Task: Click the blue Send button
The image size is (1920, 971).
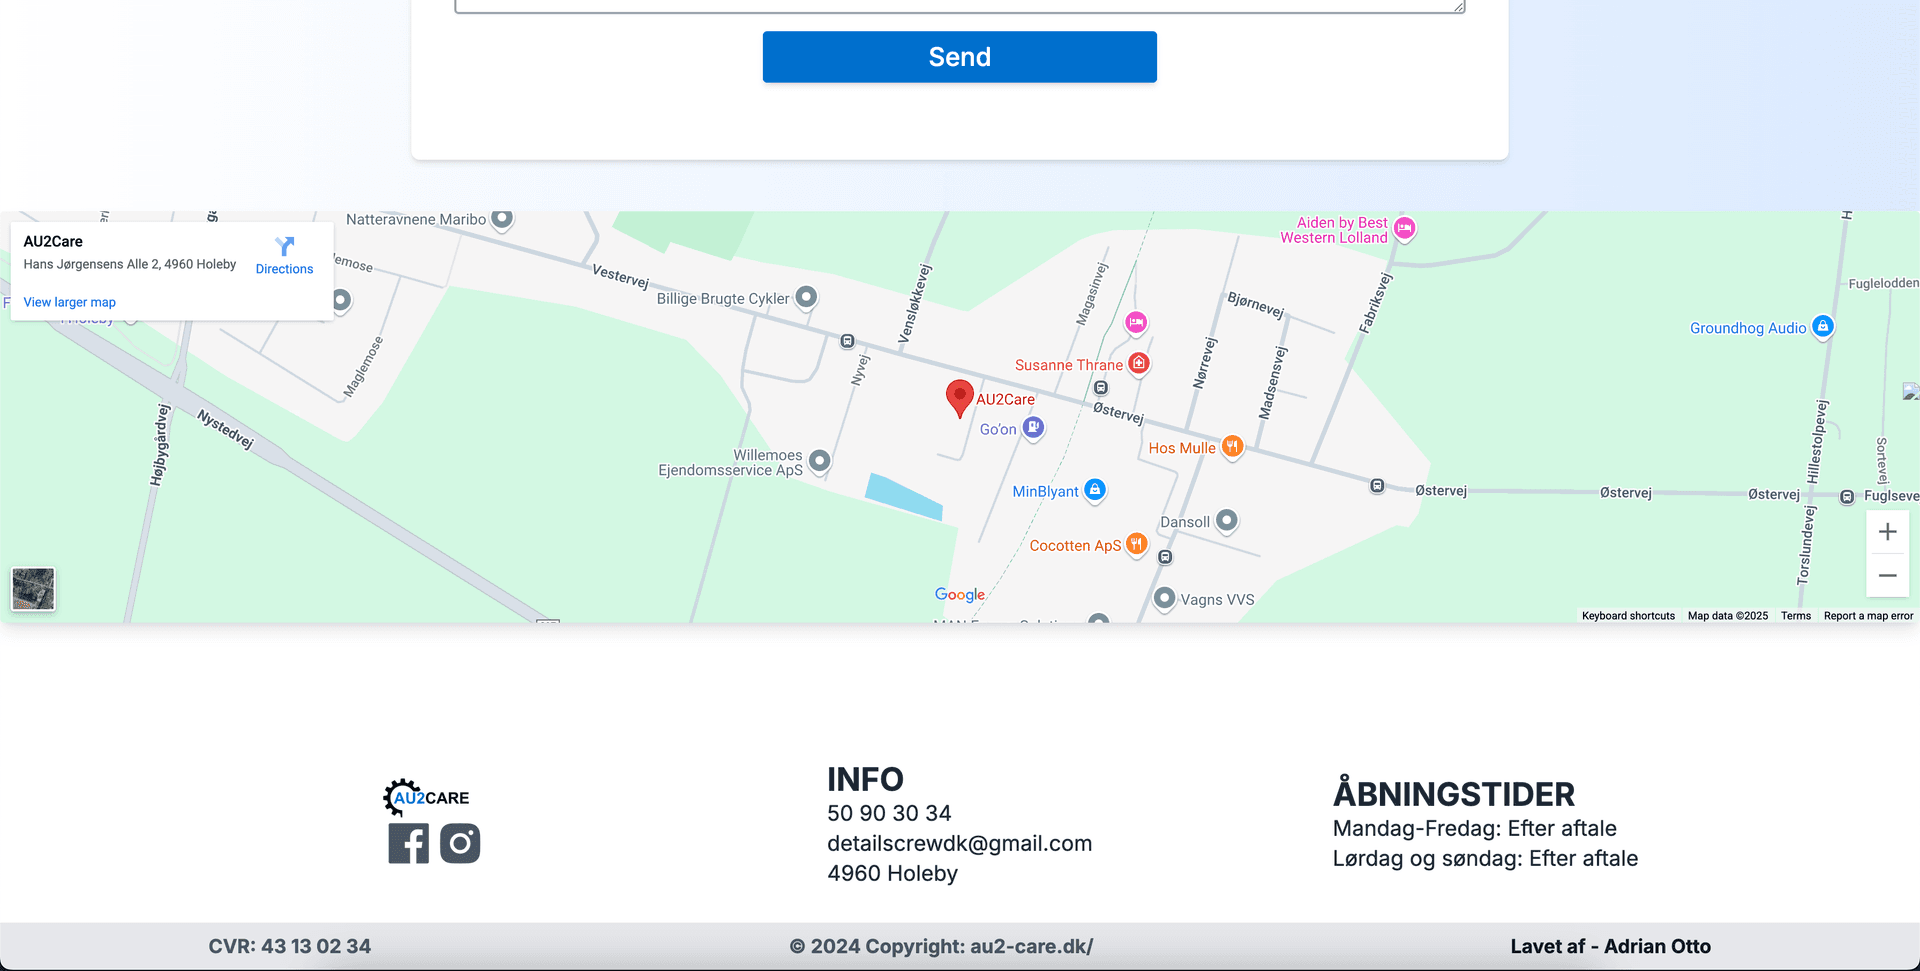Action: tap(959, 57)
